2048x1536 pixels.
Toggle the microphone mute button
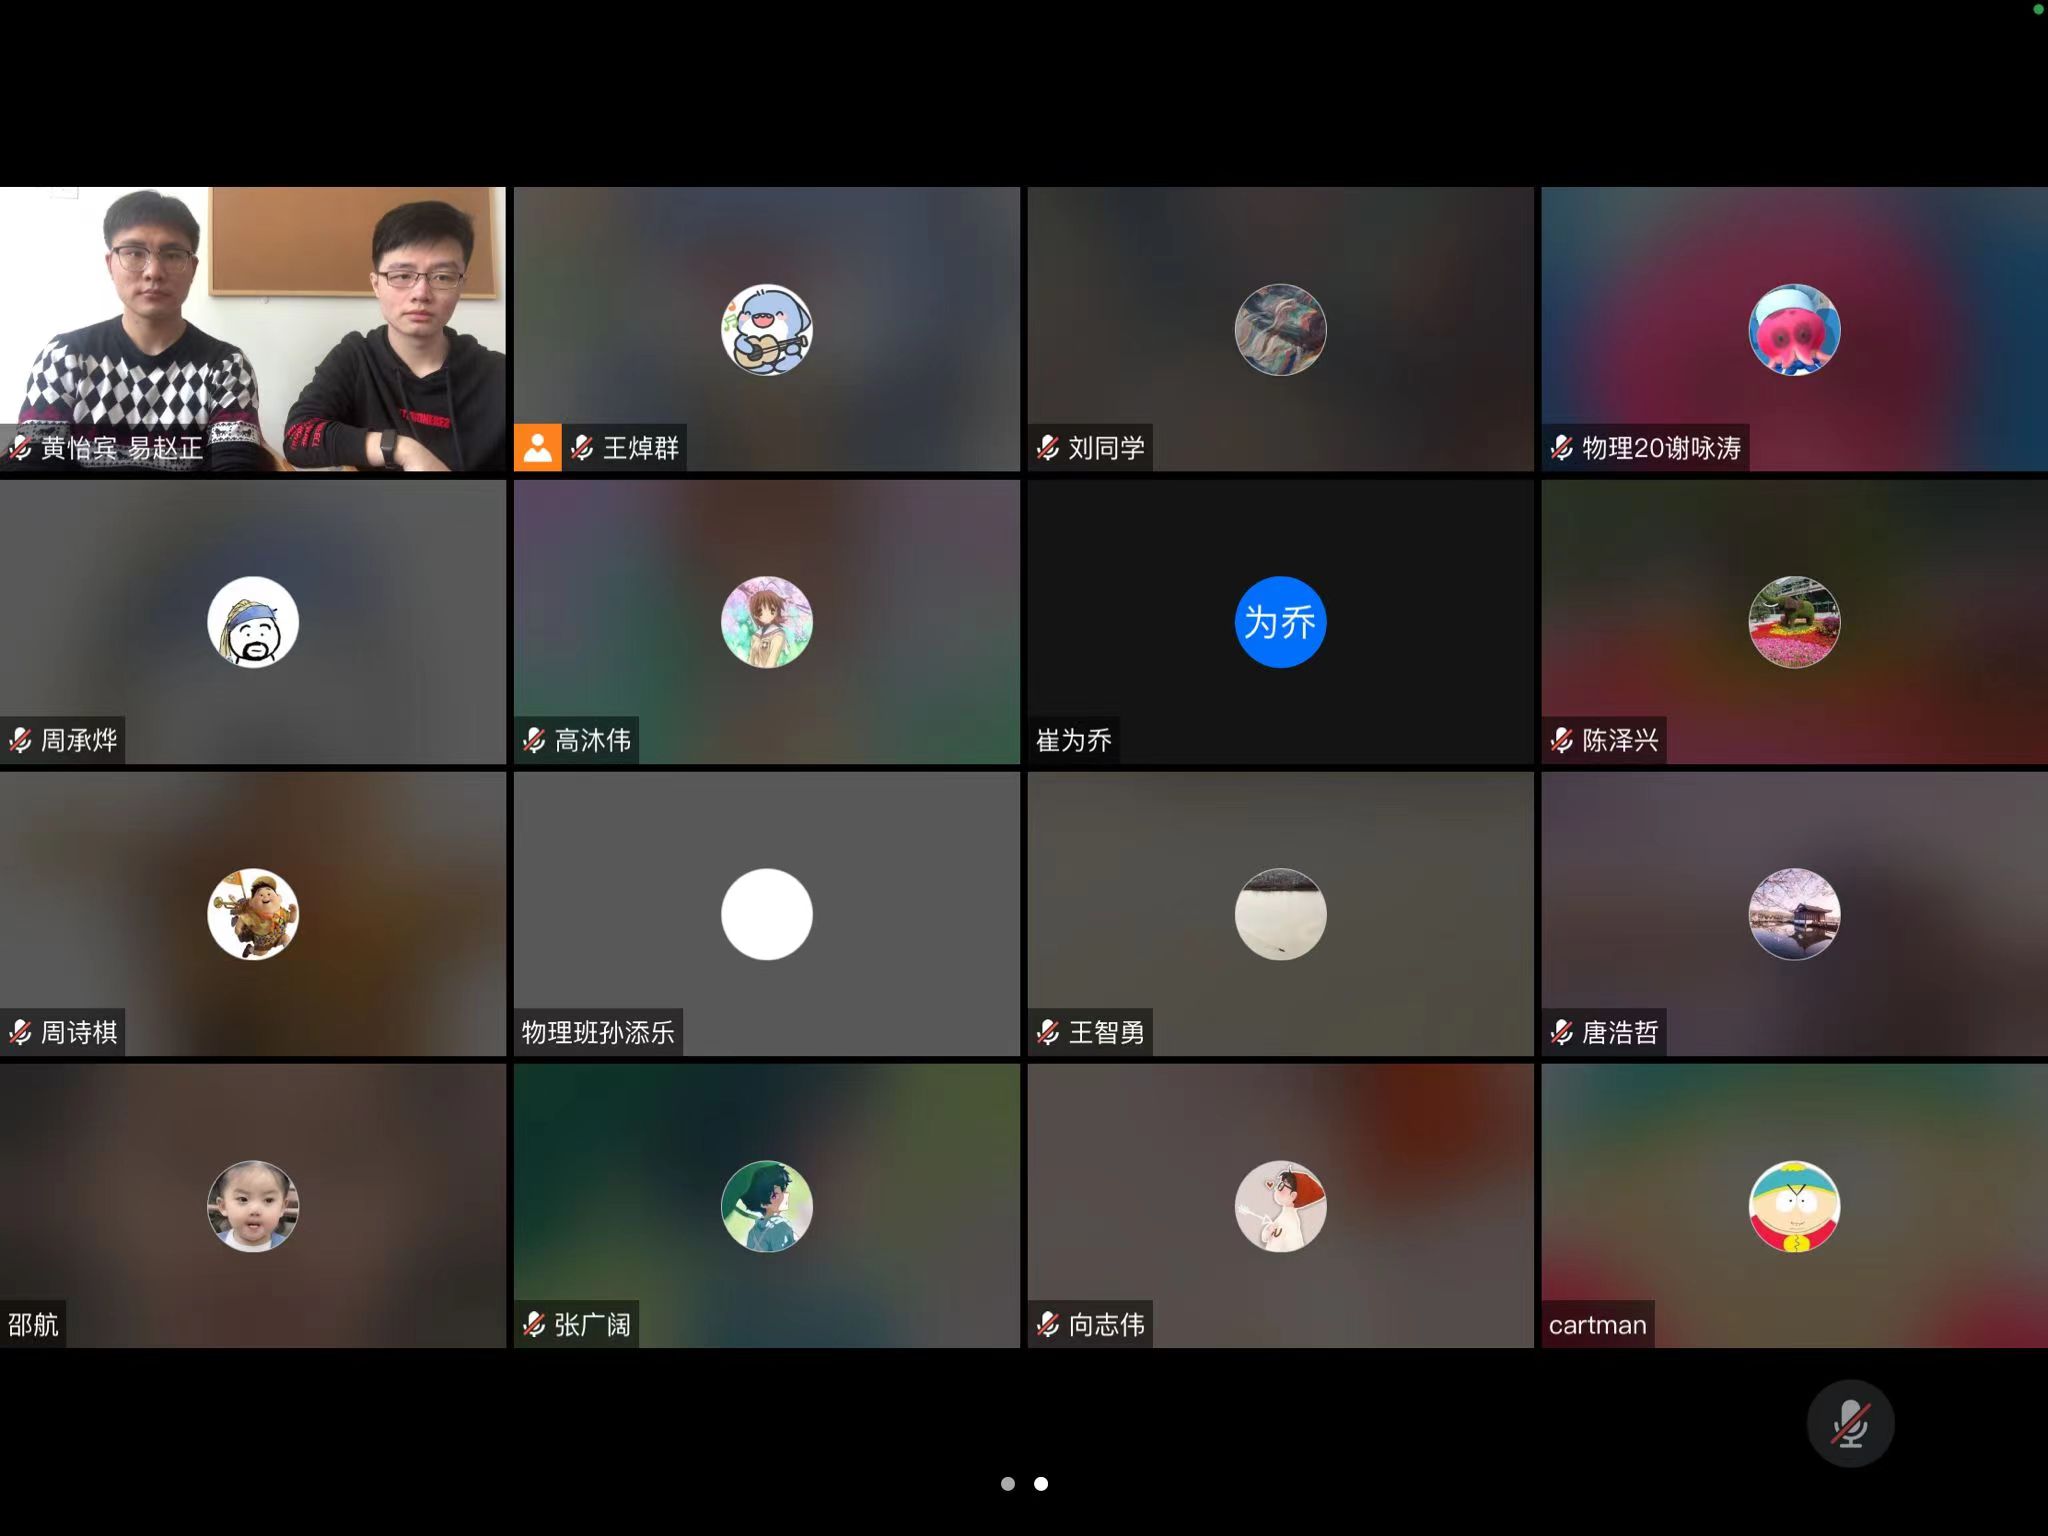coord(1849,1422)
